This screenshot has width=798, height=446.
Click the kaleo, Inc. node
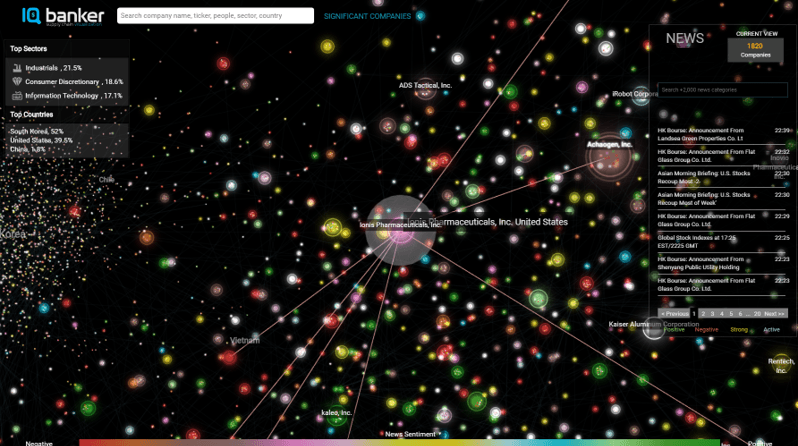[336, 416]
